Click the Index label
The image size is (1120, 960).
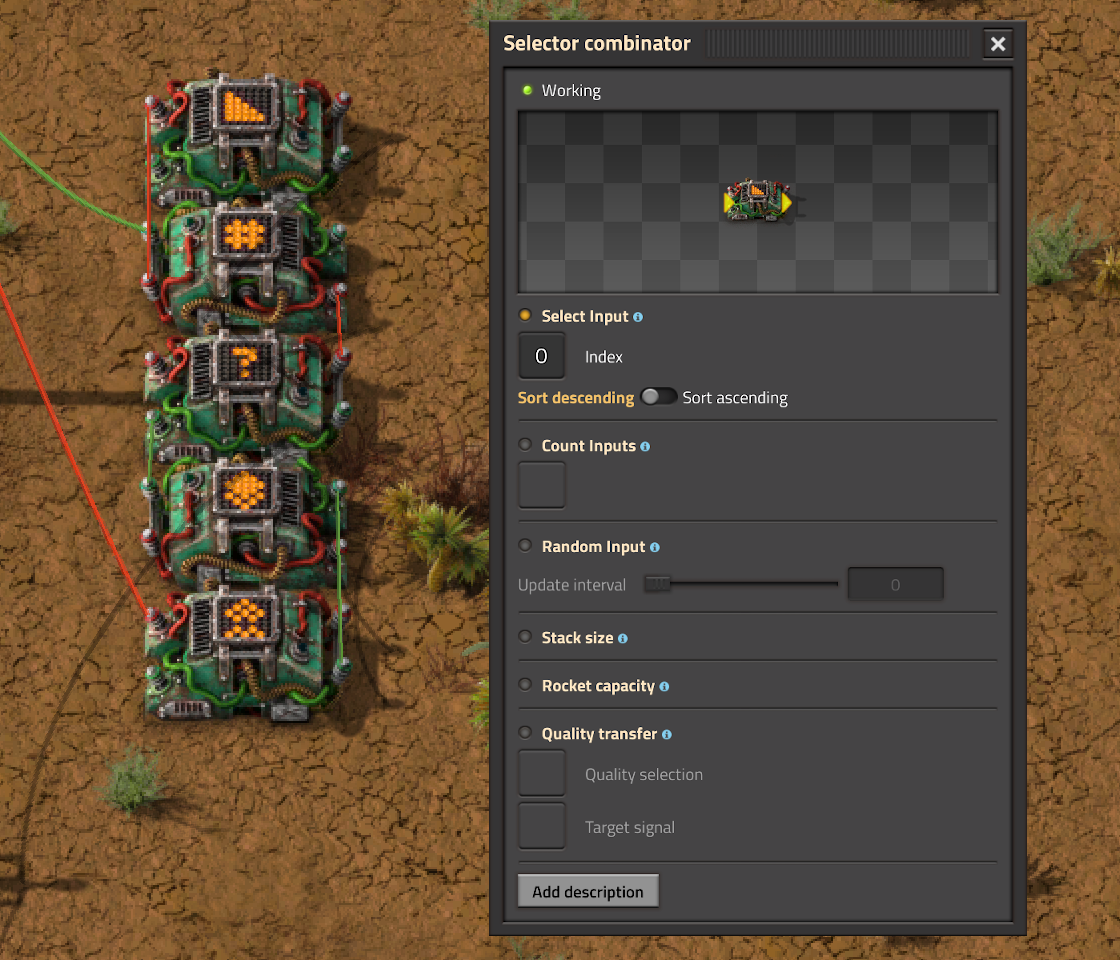[x=604, y=357]
